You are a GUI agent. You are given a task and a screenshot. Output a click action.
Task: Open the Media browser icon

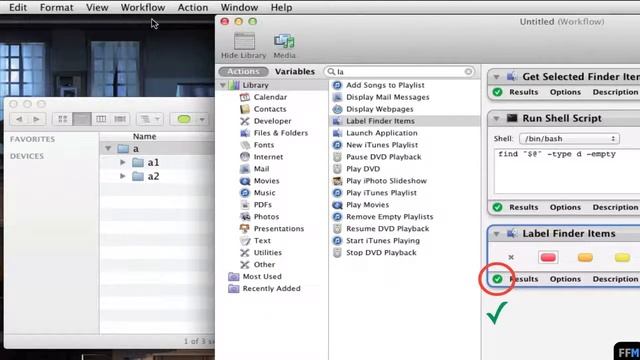click(284, 42)
